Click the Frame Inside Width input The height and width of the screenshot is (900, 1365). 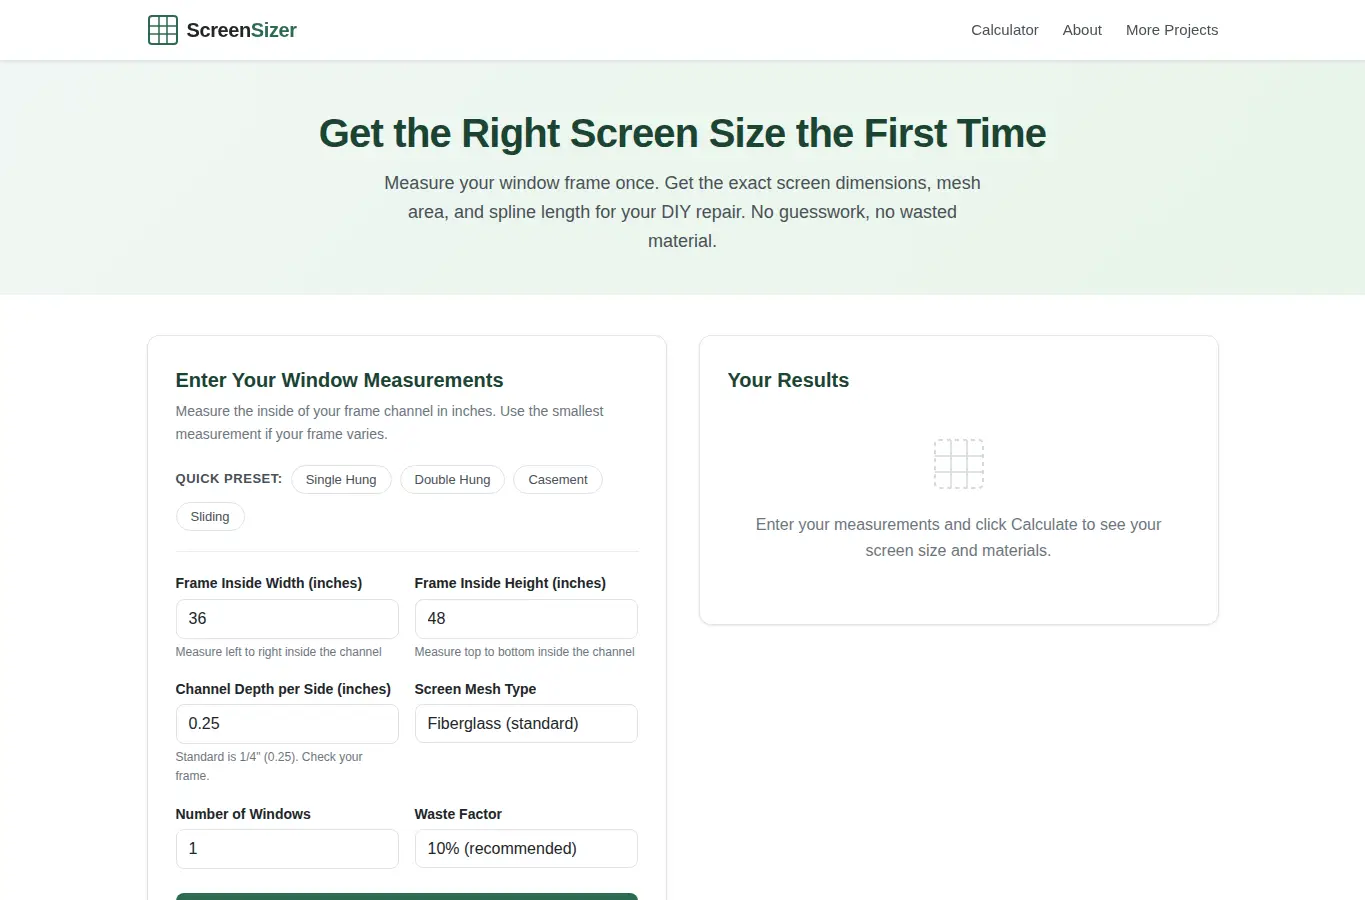(x=287, y=619)
